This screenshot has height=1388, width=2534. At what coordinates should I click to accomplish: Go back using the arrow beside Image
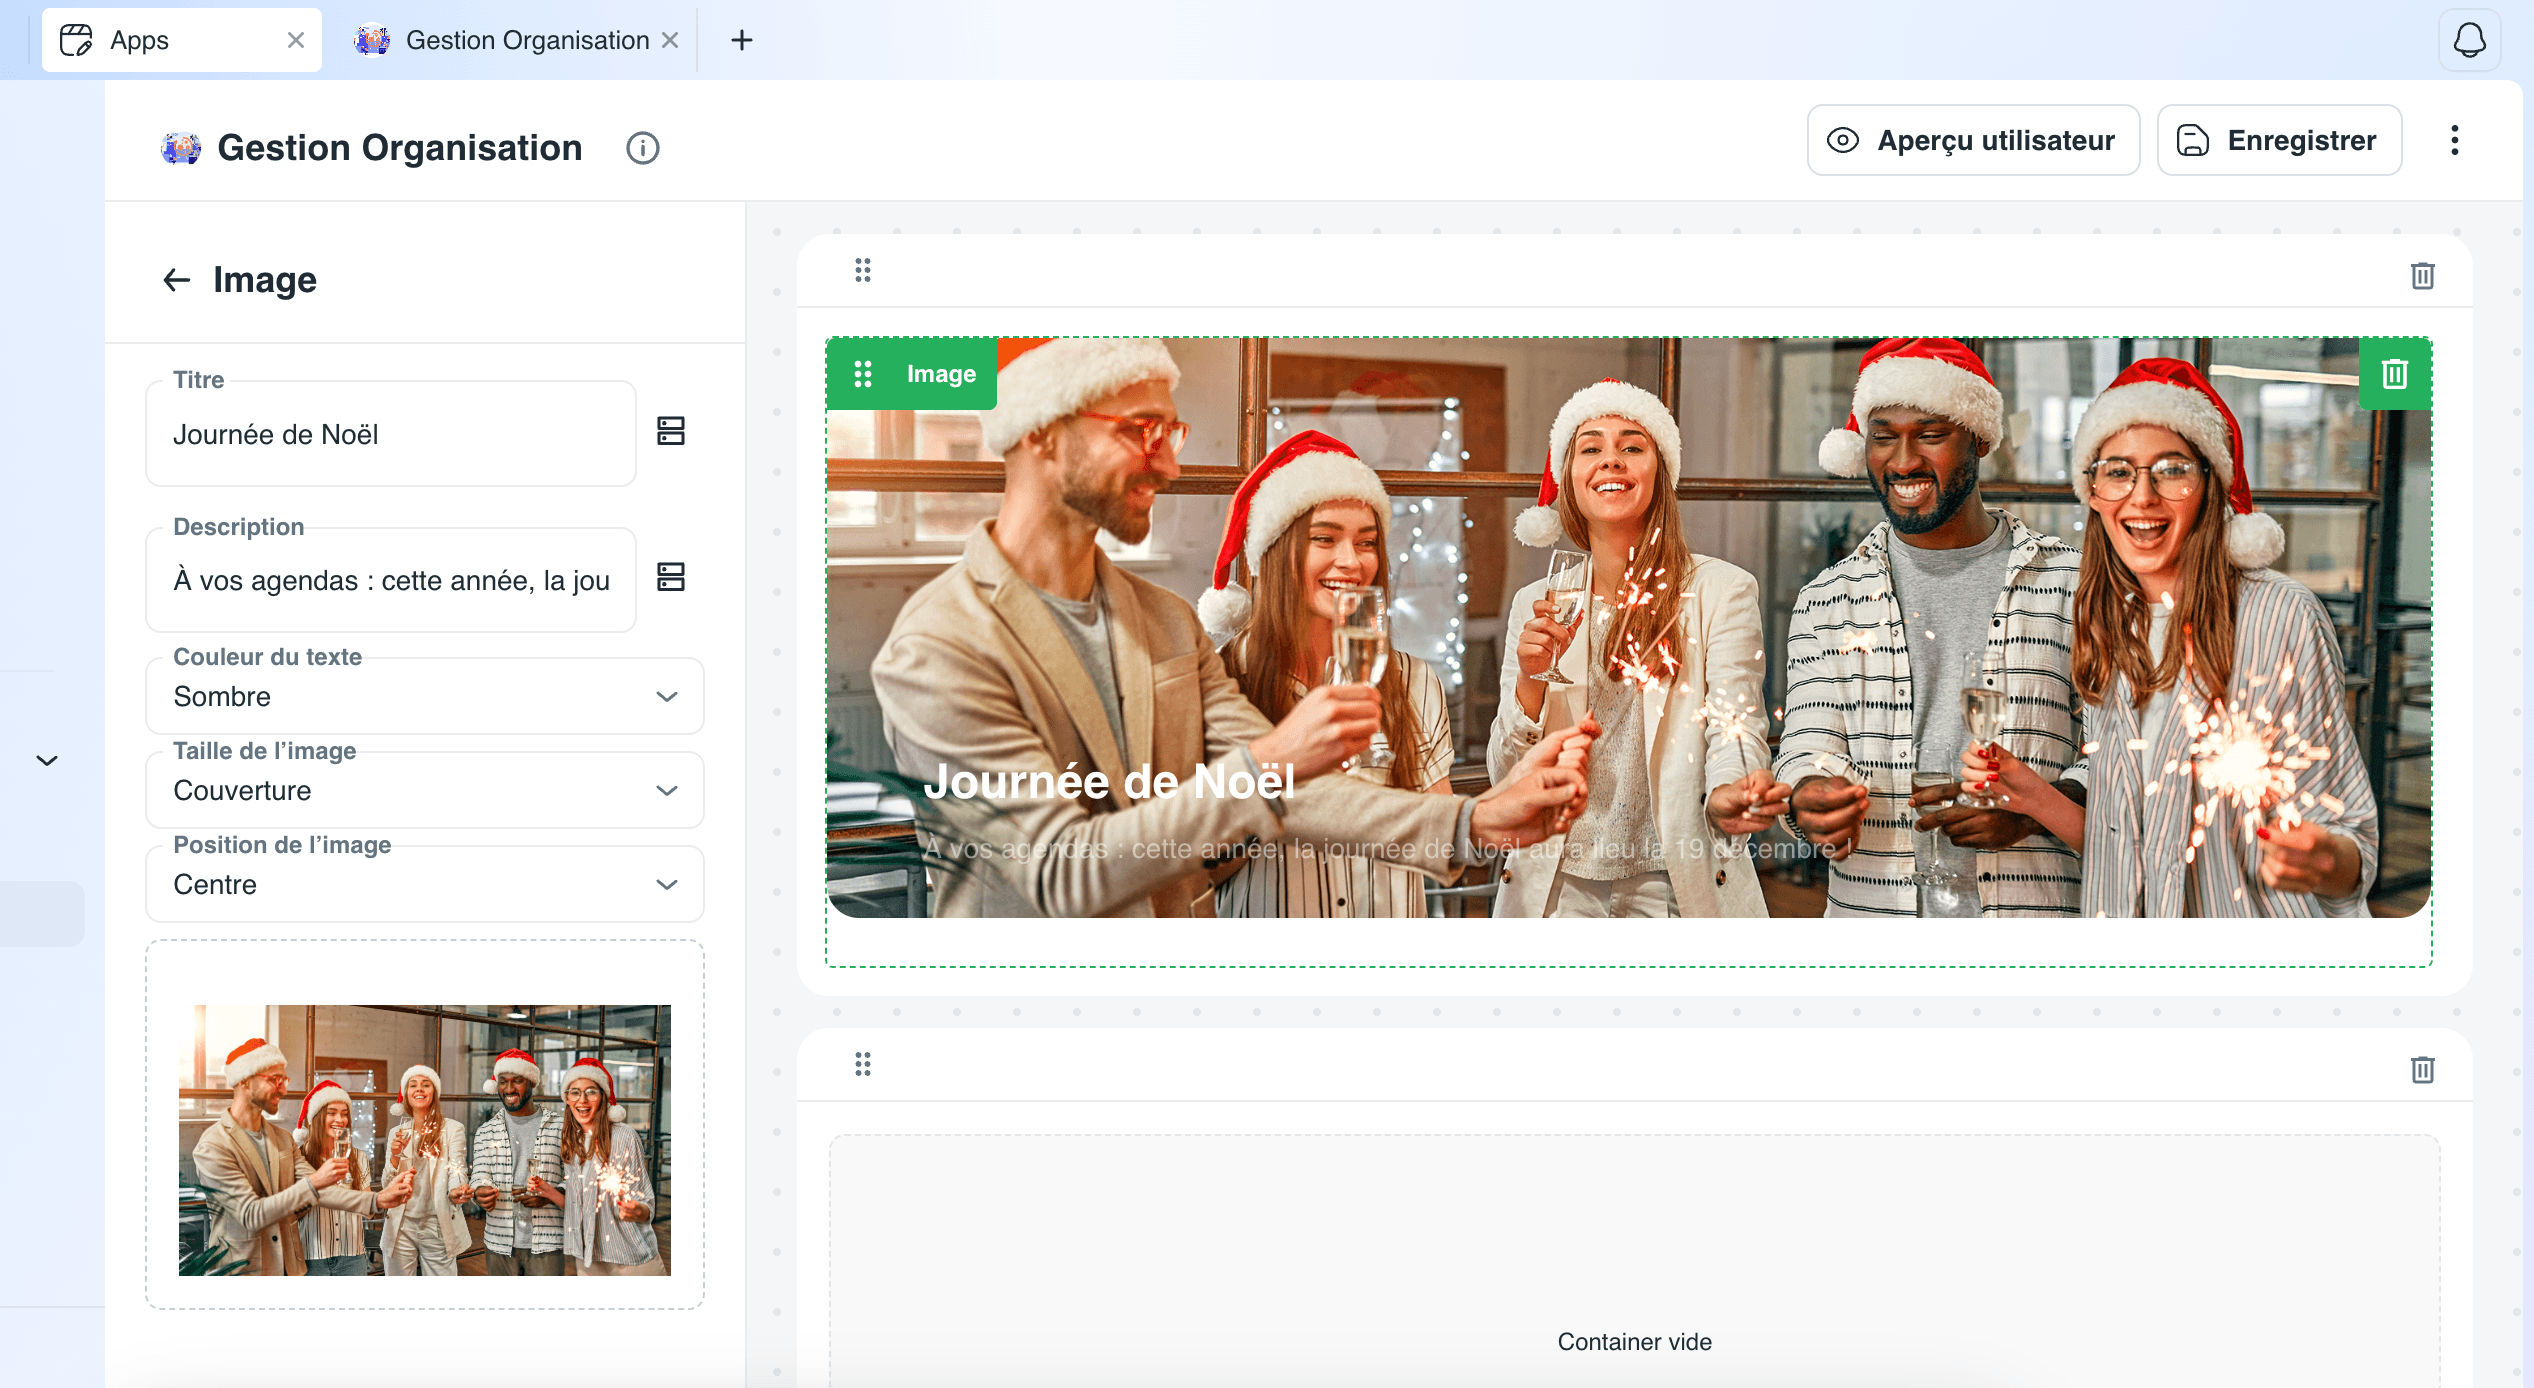177,280
